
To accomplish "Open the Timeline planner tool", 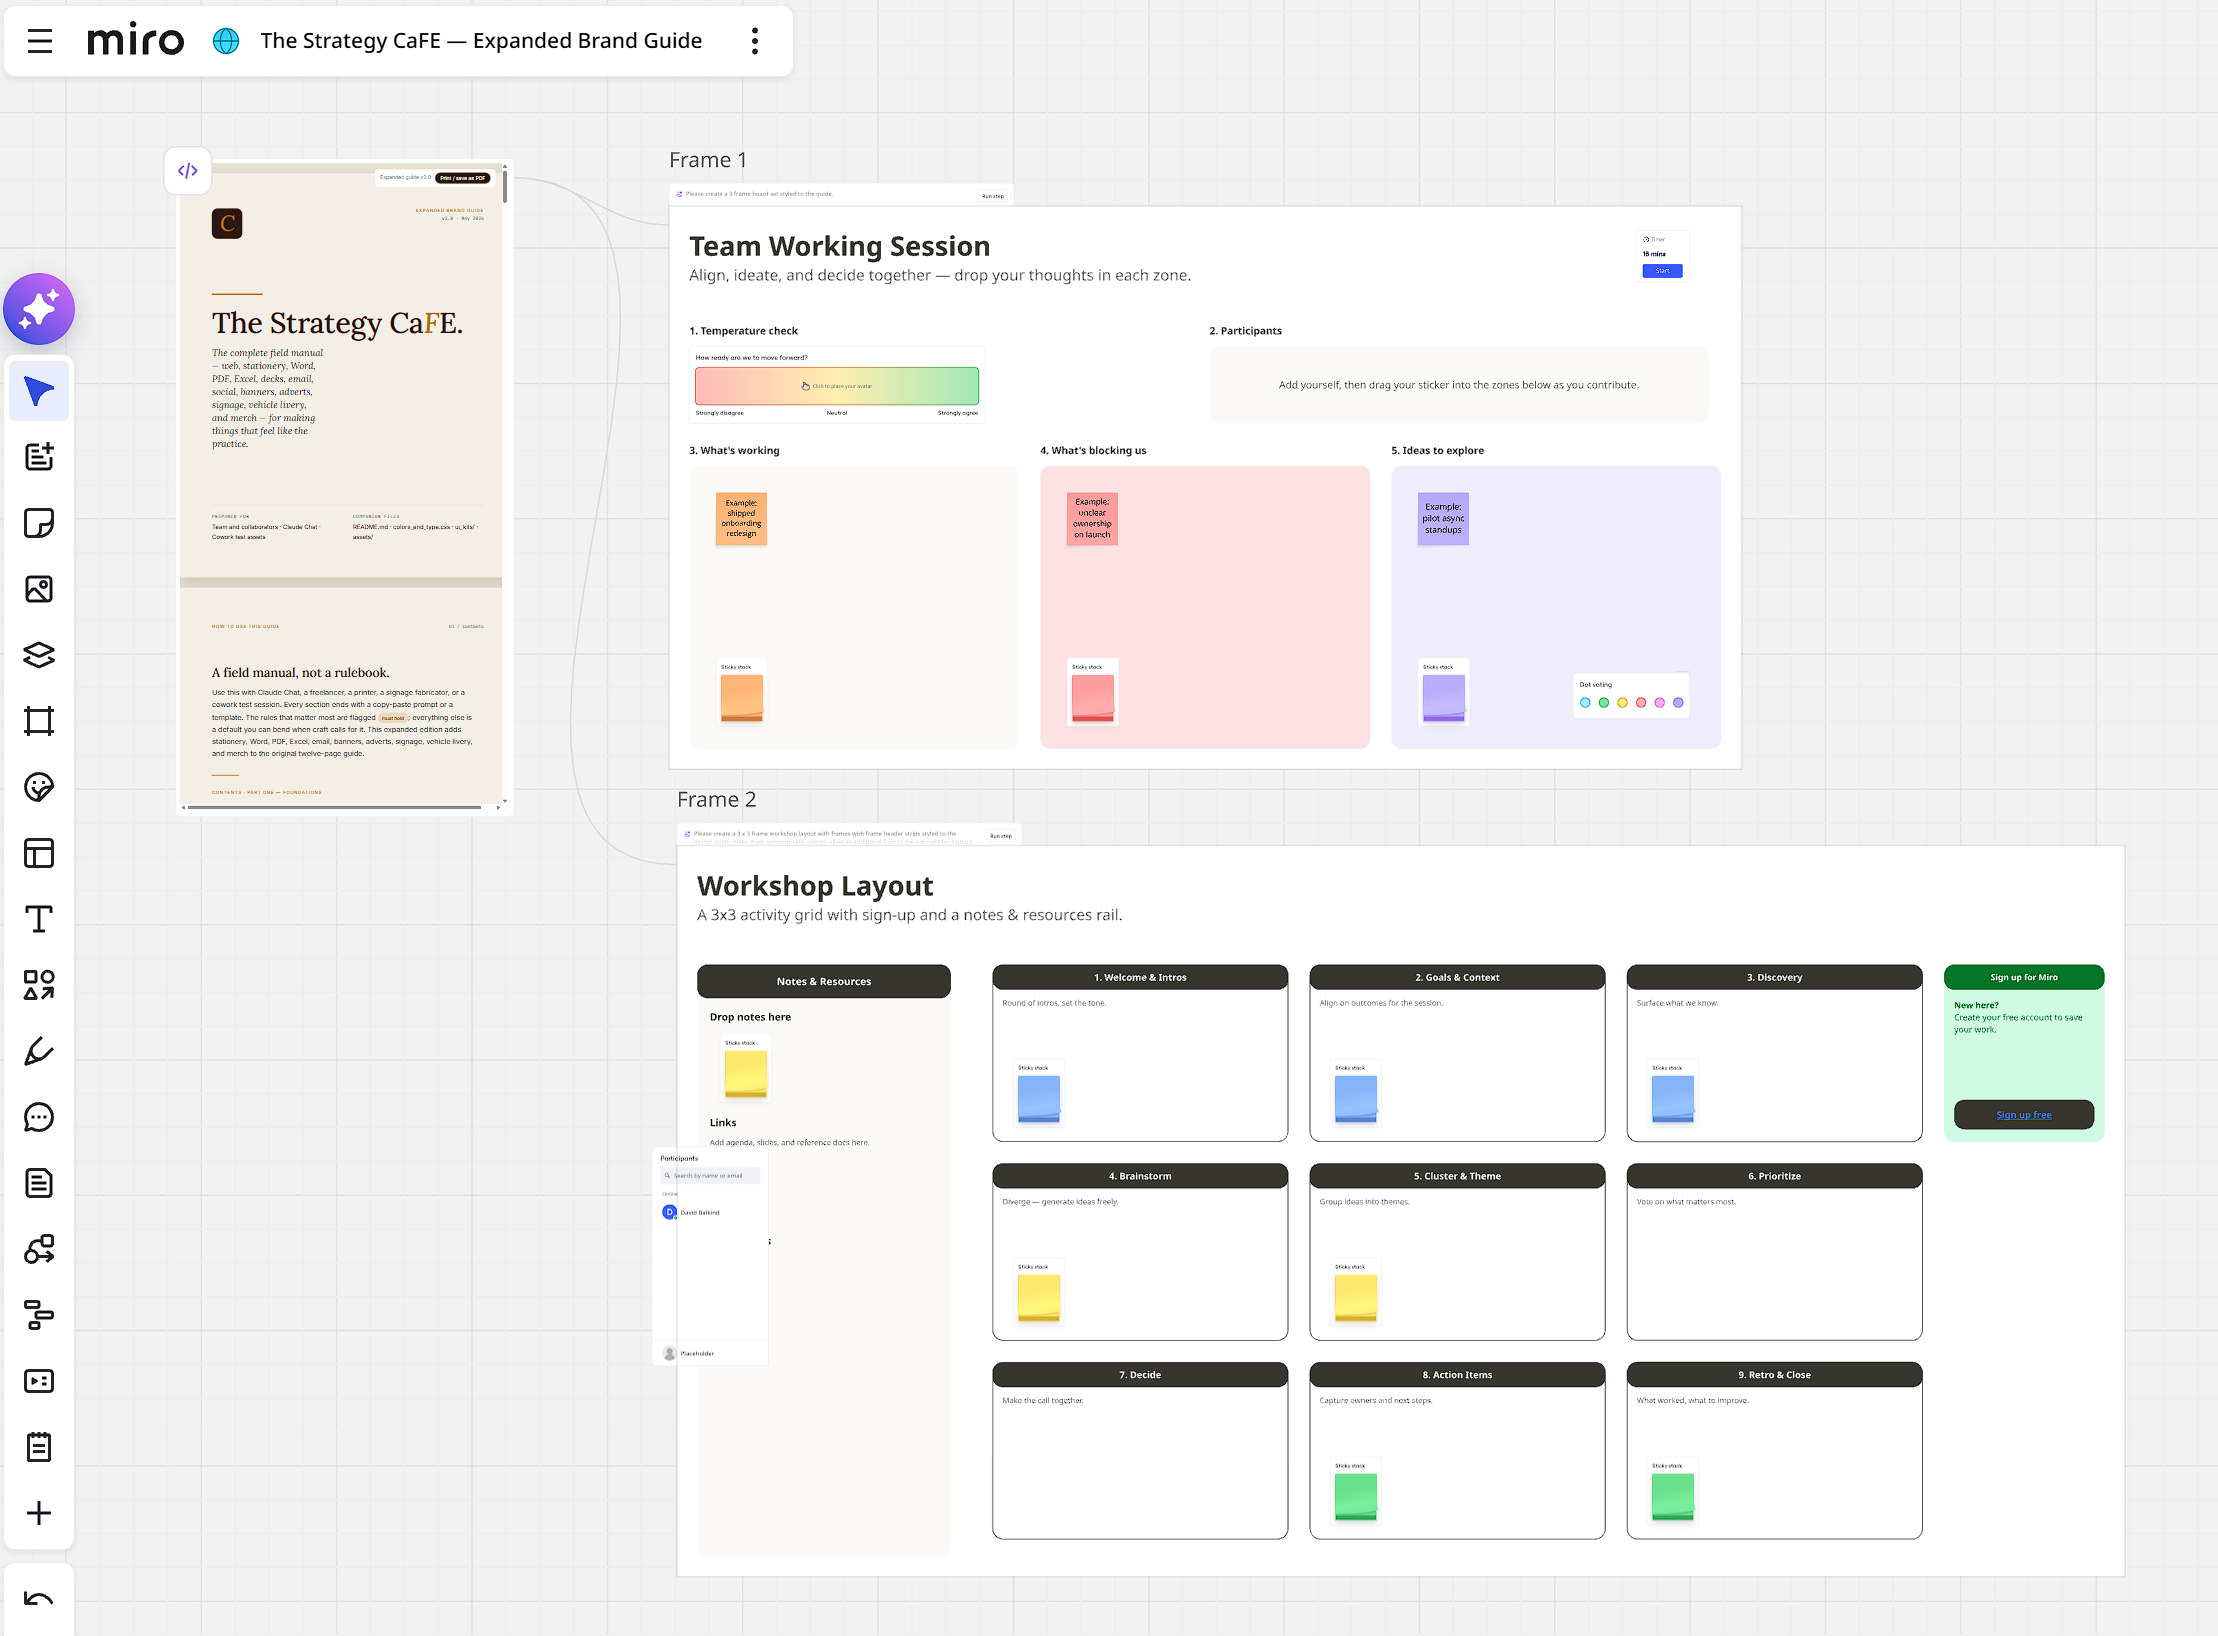I will click(39, 1315).
